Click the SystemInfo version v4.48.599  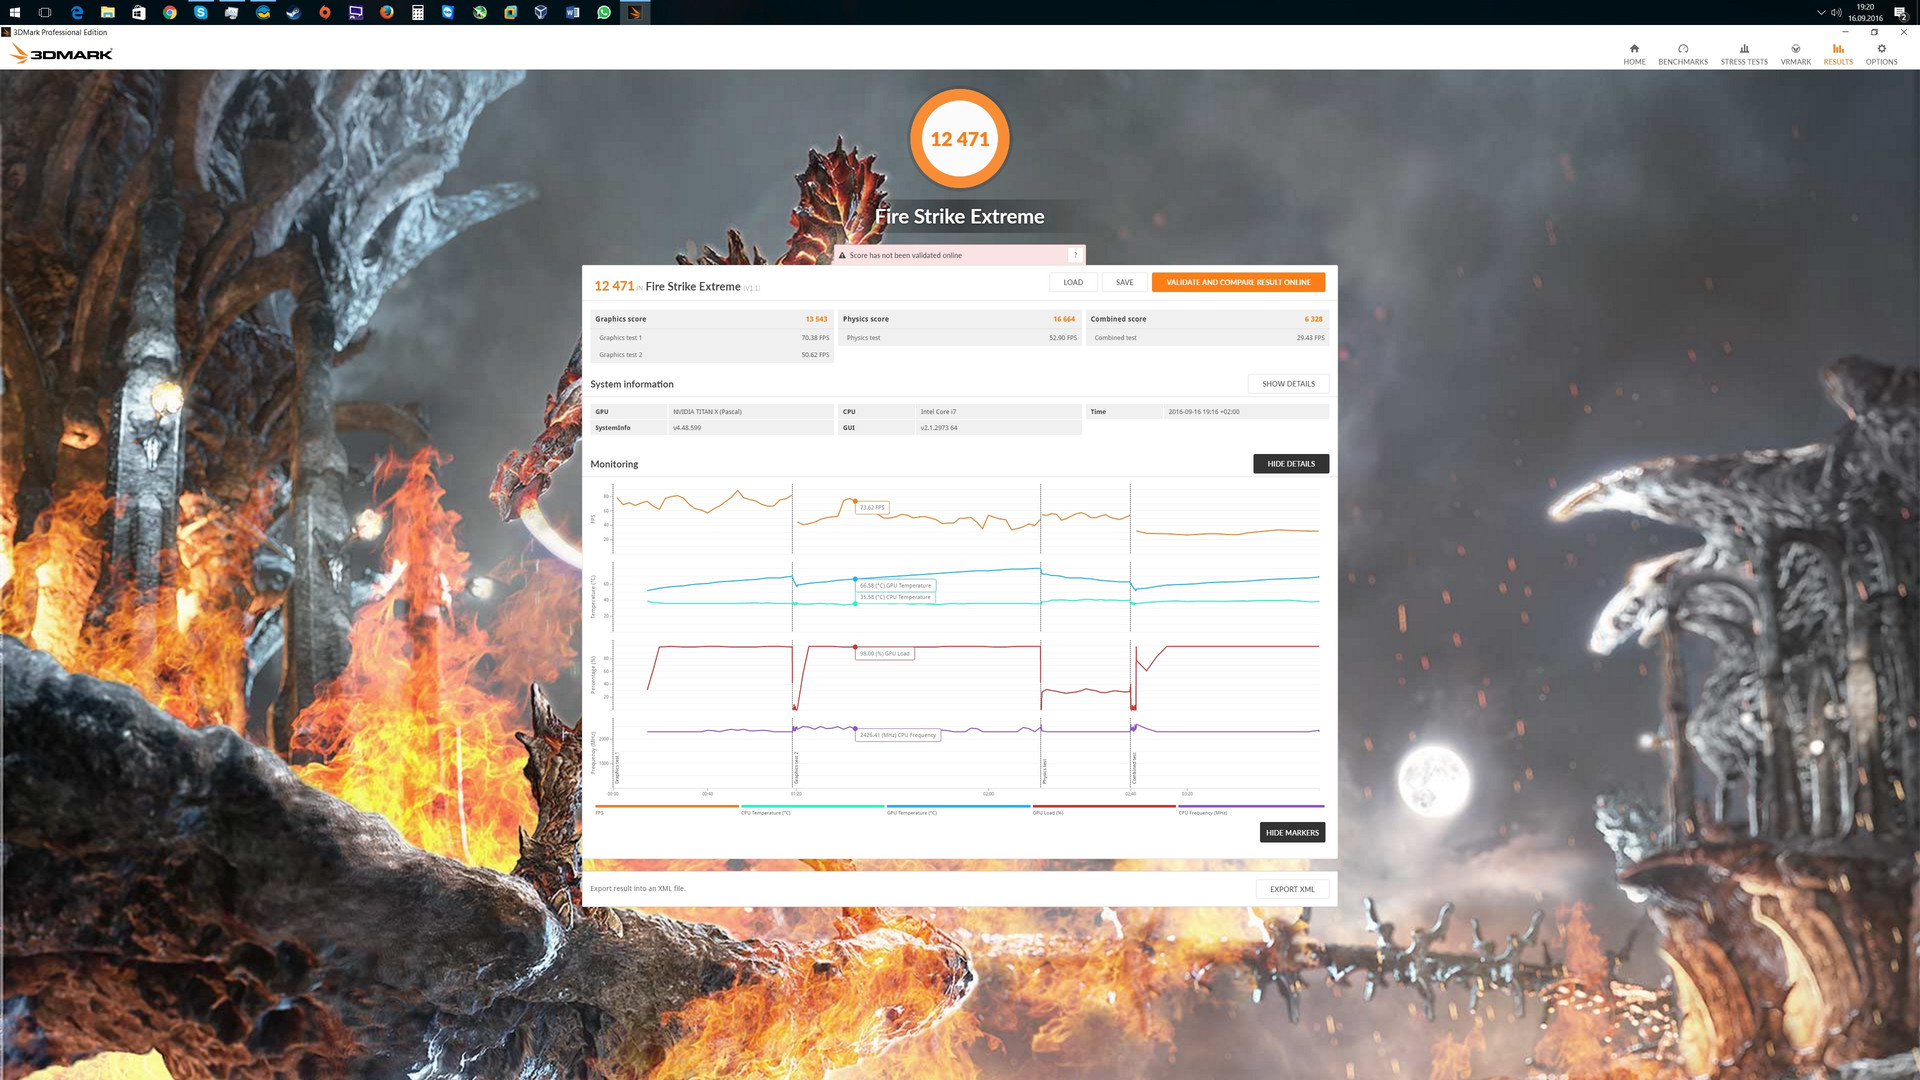(687, 428)
